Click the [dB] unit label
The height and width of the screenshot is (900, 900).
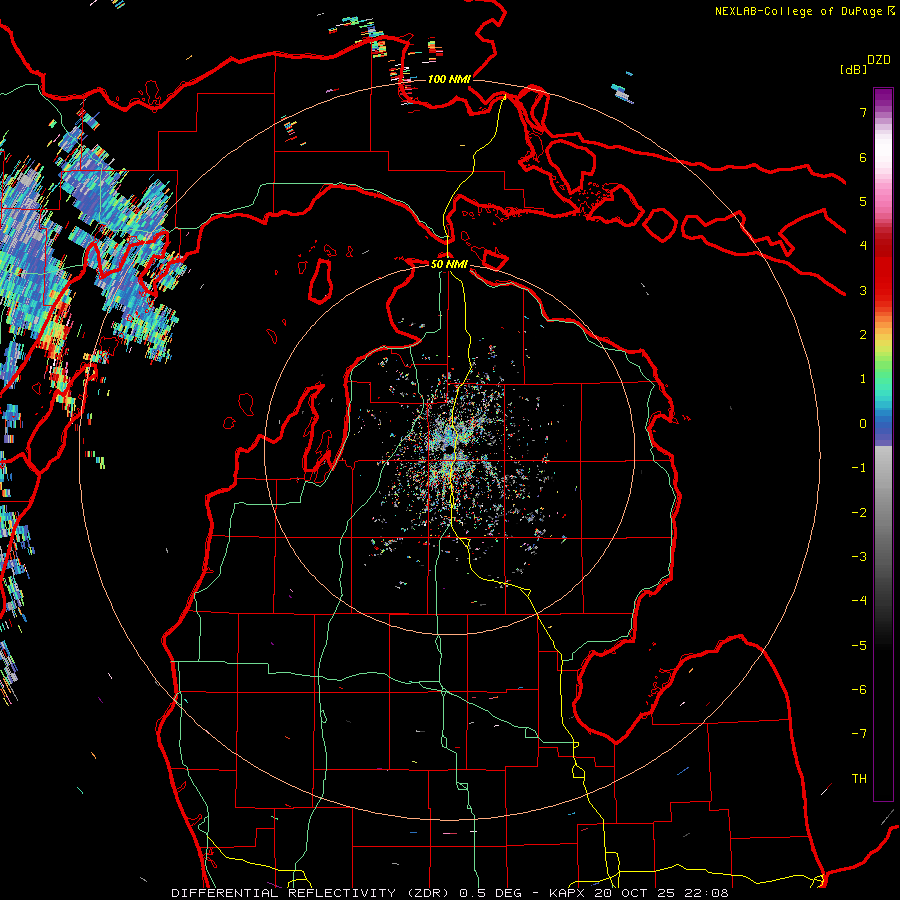(854, 69)
